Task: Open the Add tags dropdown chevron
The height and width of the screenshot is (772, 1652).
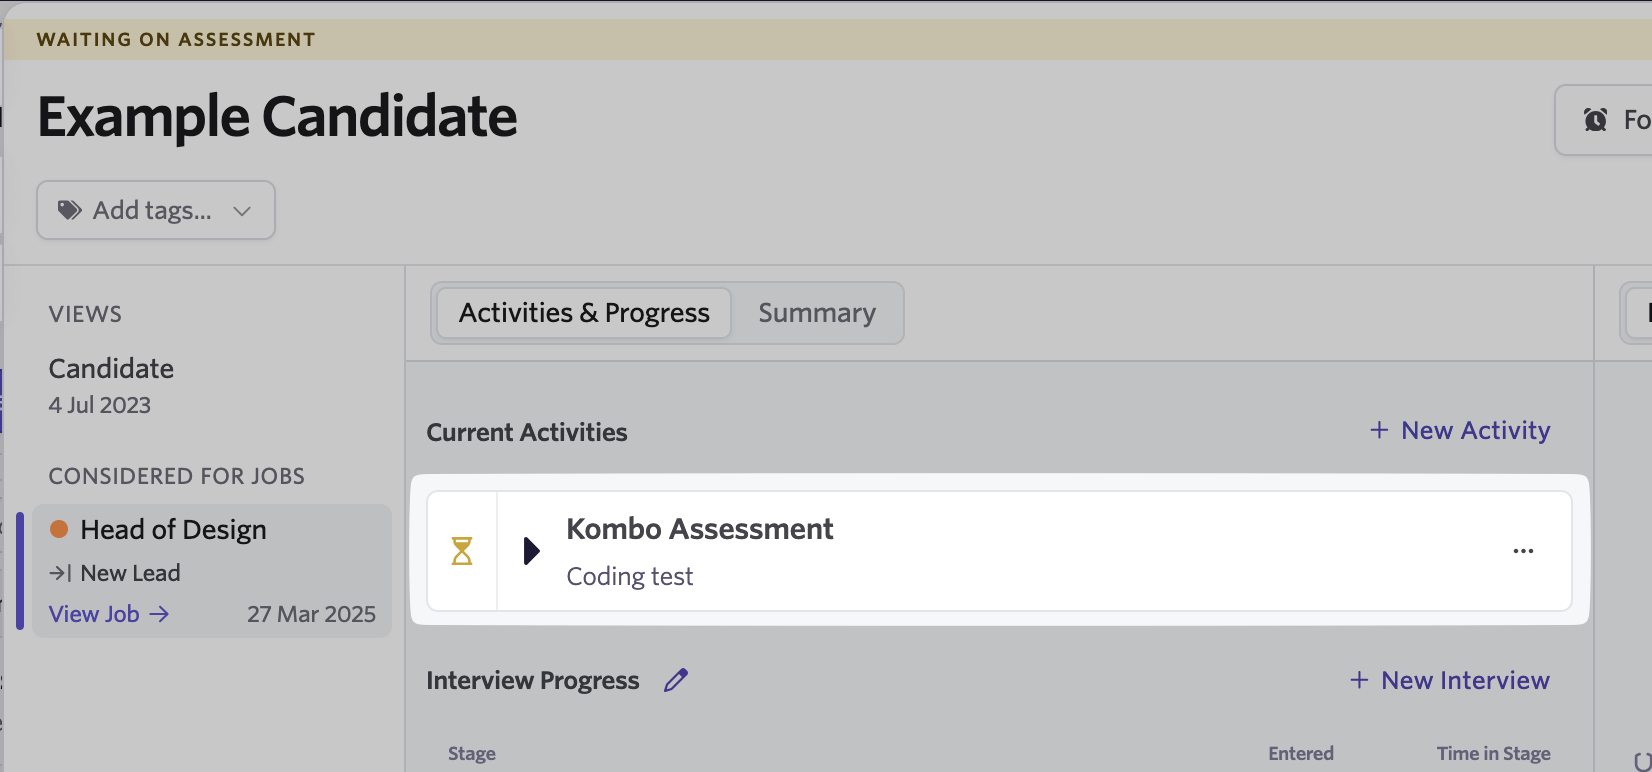Action: tap(242, 211)
